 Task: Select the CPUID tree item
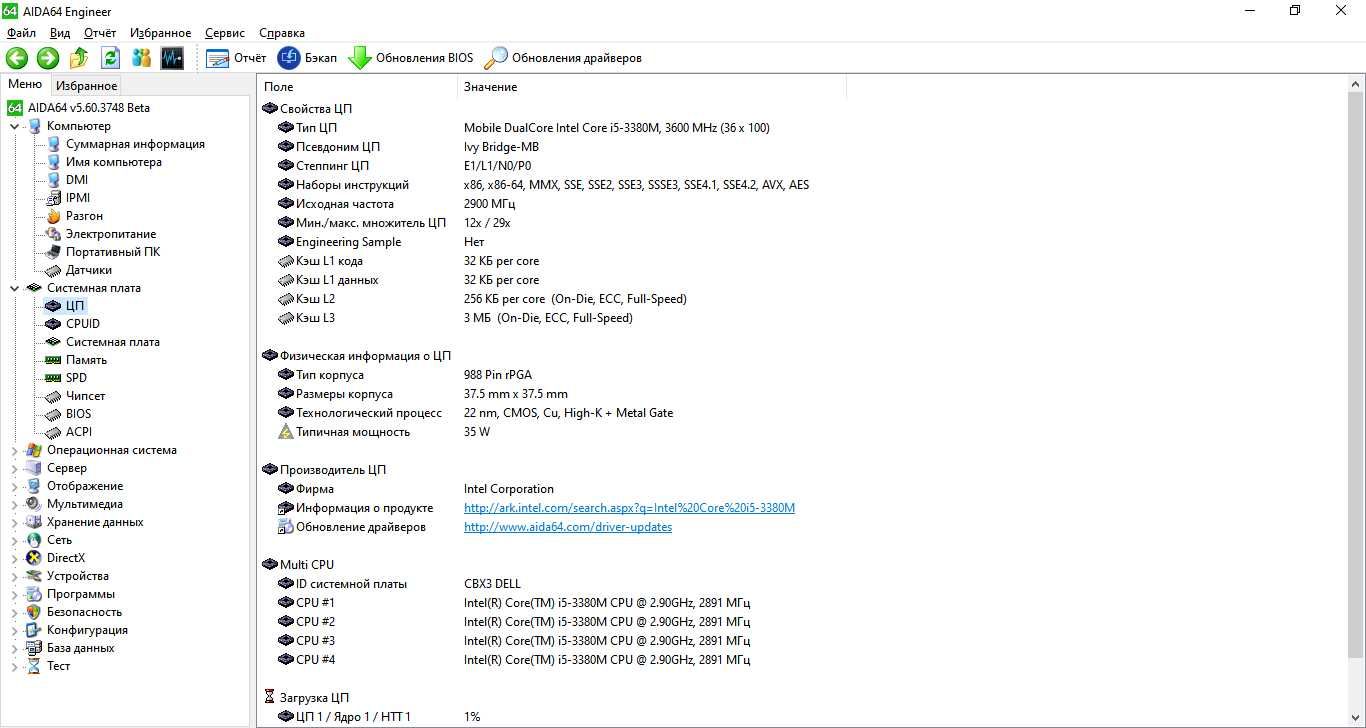83,324
